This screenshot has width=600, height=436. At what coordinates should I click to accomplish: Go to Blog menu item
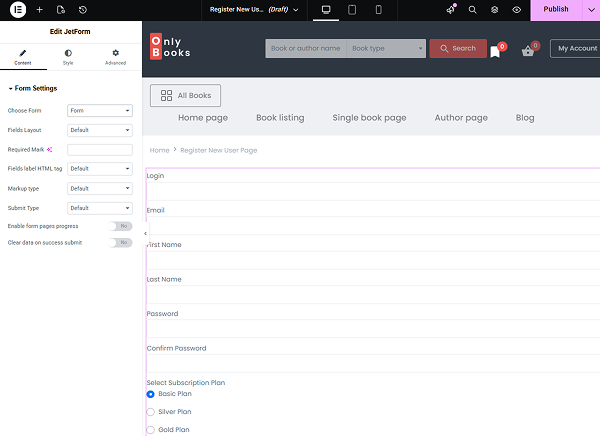525,118
